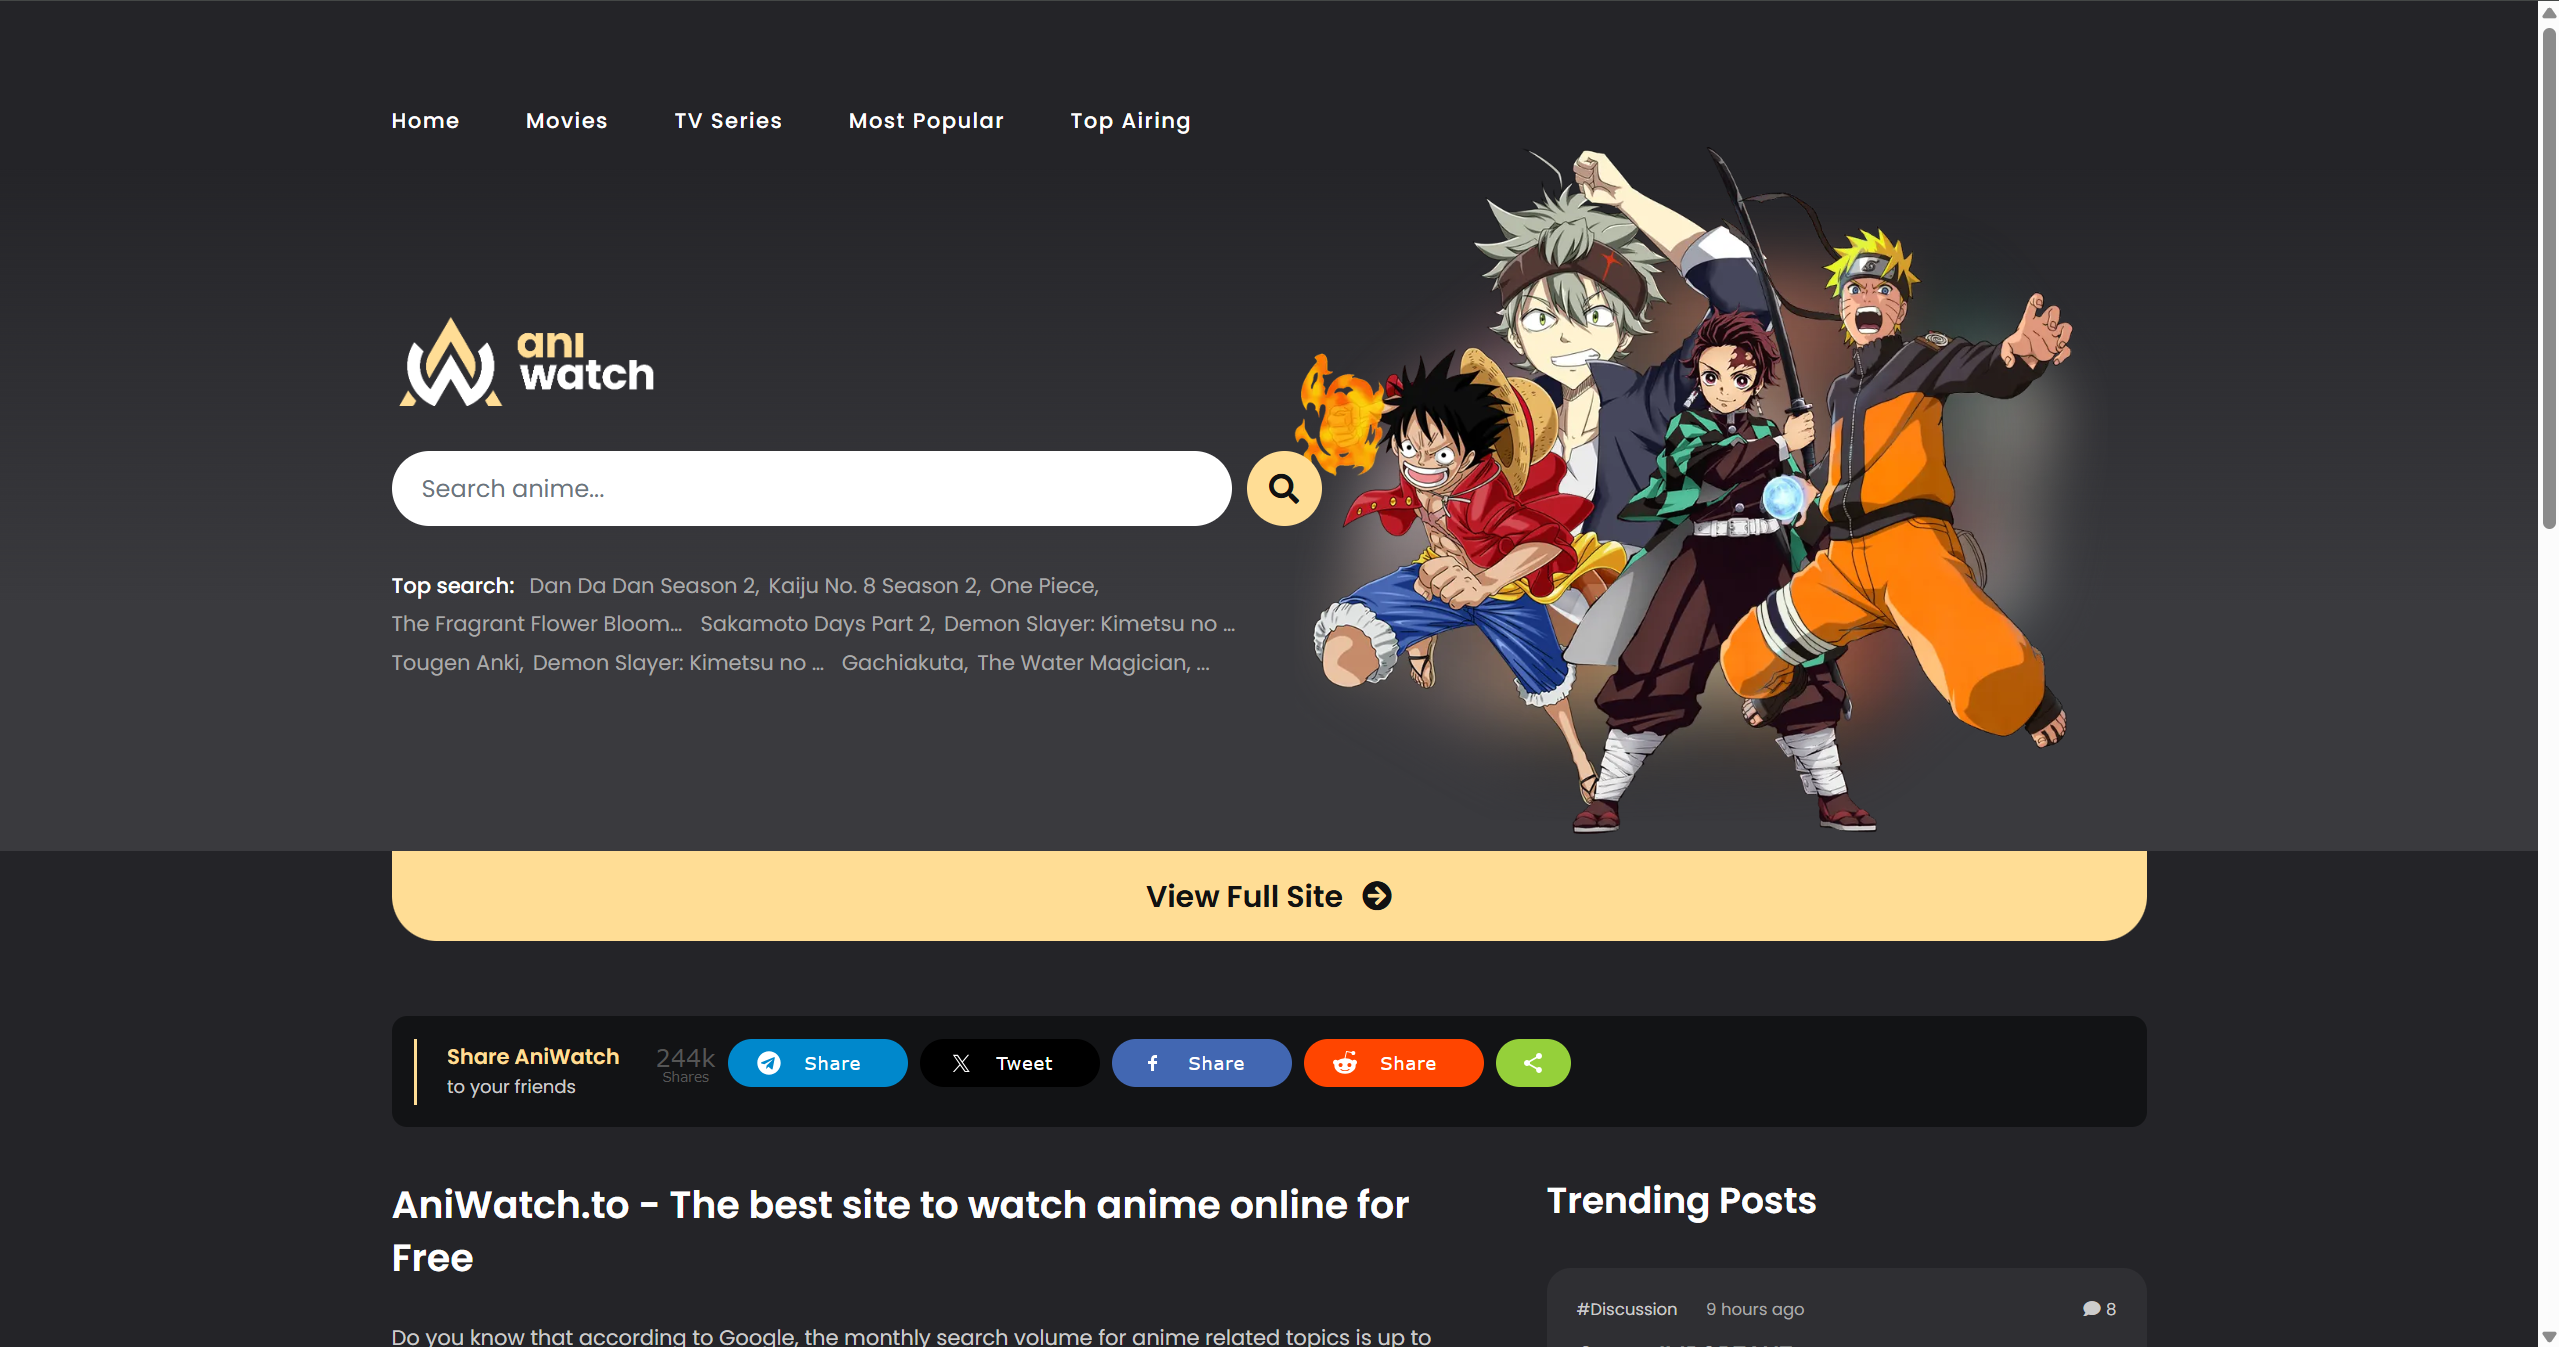Select One Piece top search link
This screenshot has width=2559, height=1347.
(x=1044, y=586)
